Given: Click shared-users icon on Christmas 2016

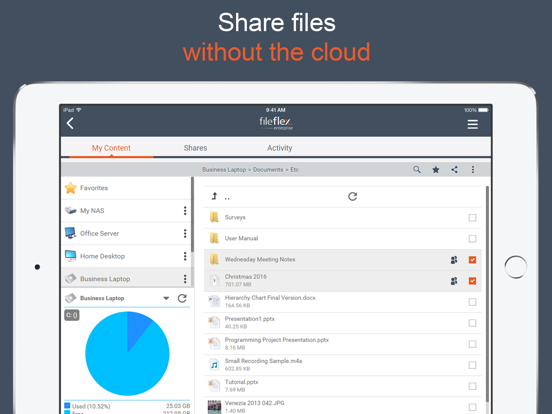Looking at the screenshot, I should 454,281.
